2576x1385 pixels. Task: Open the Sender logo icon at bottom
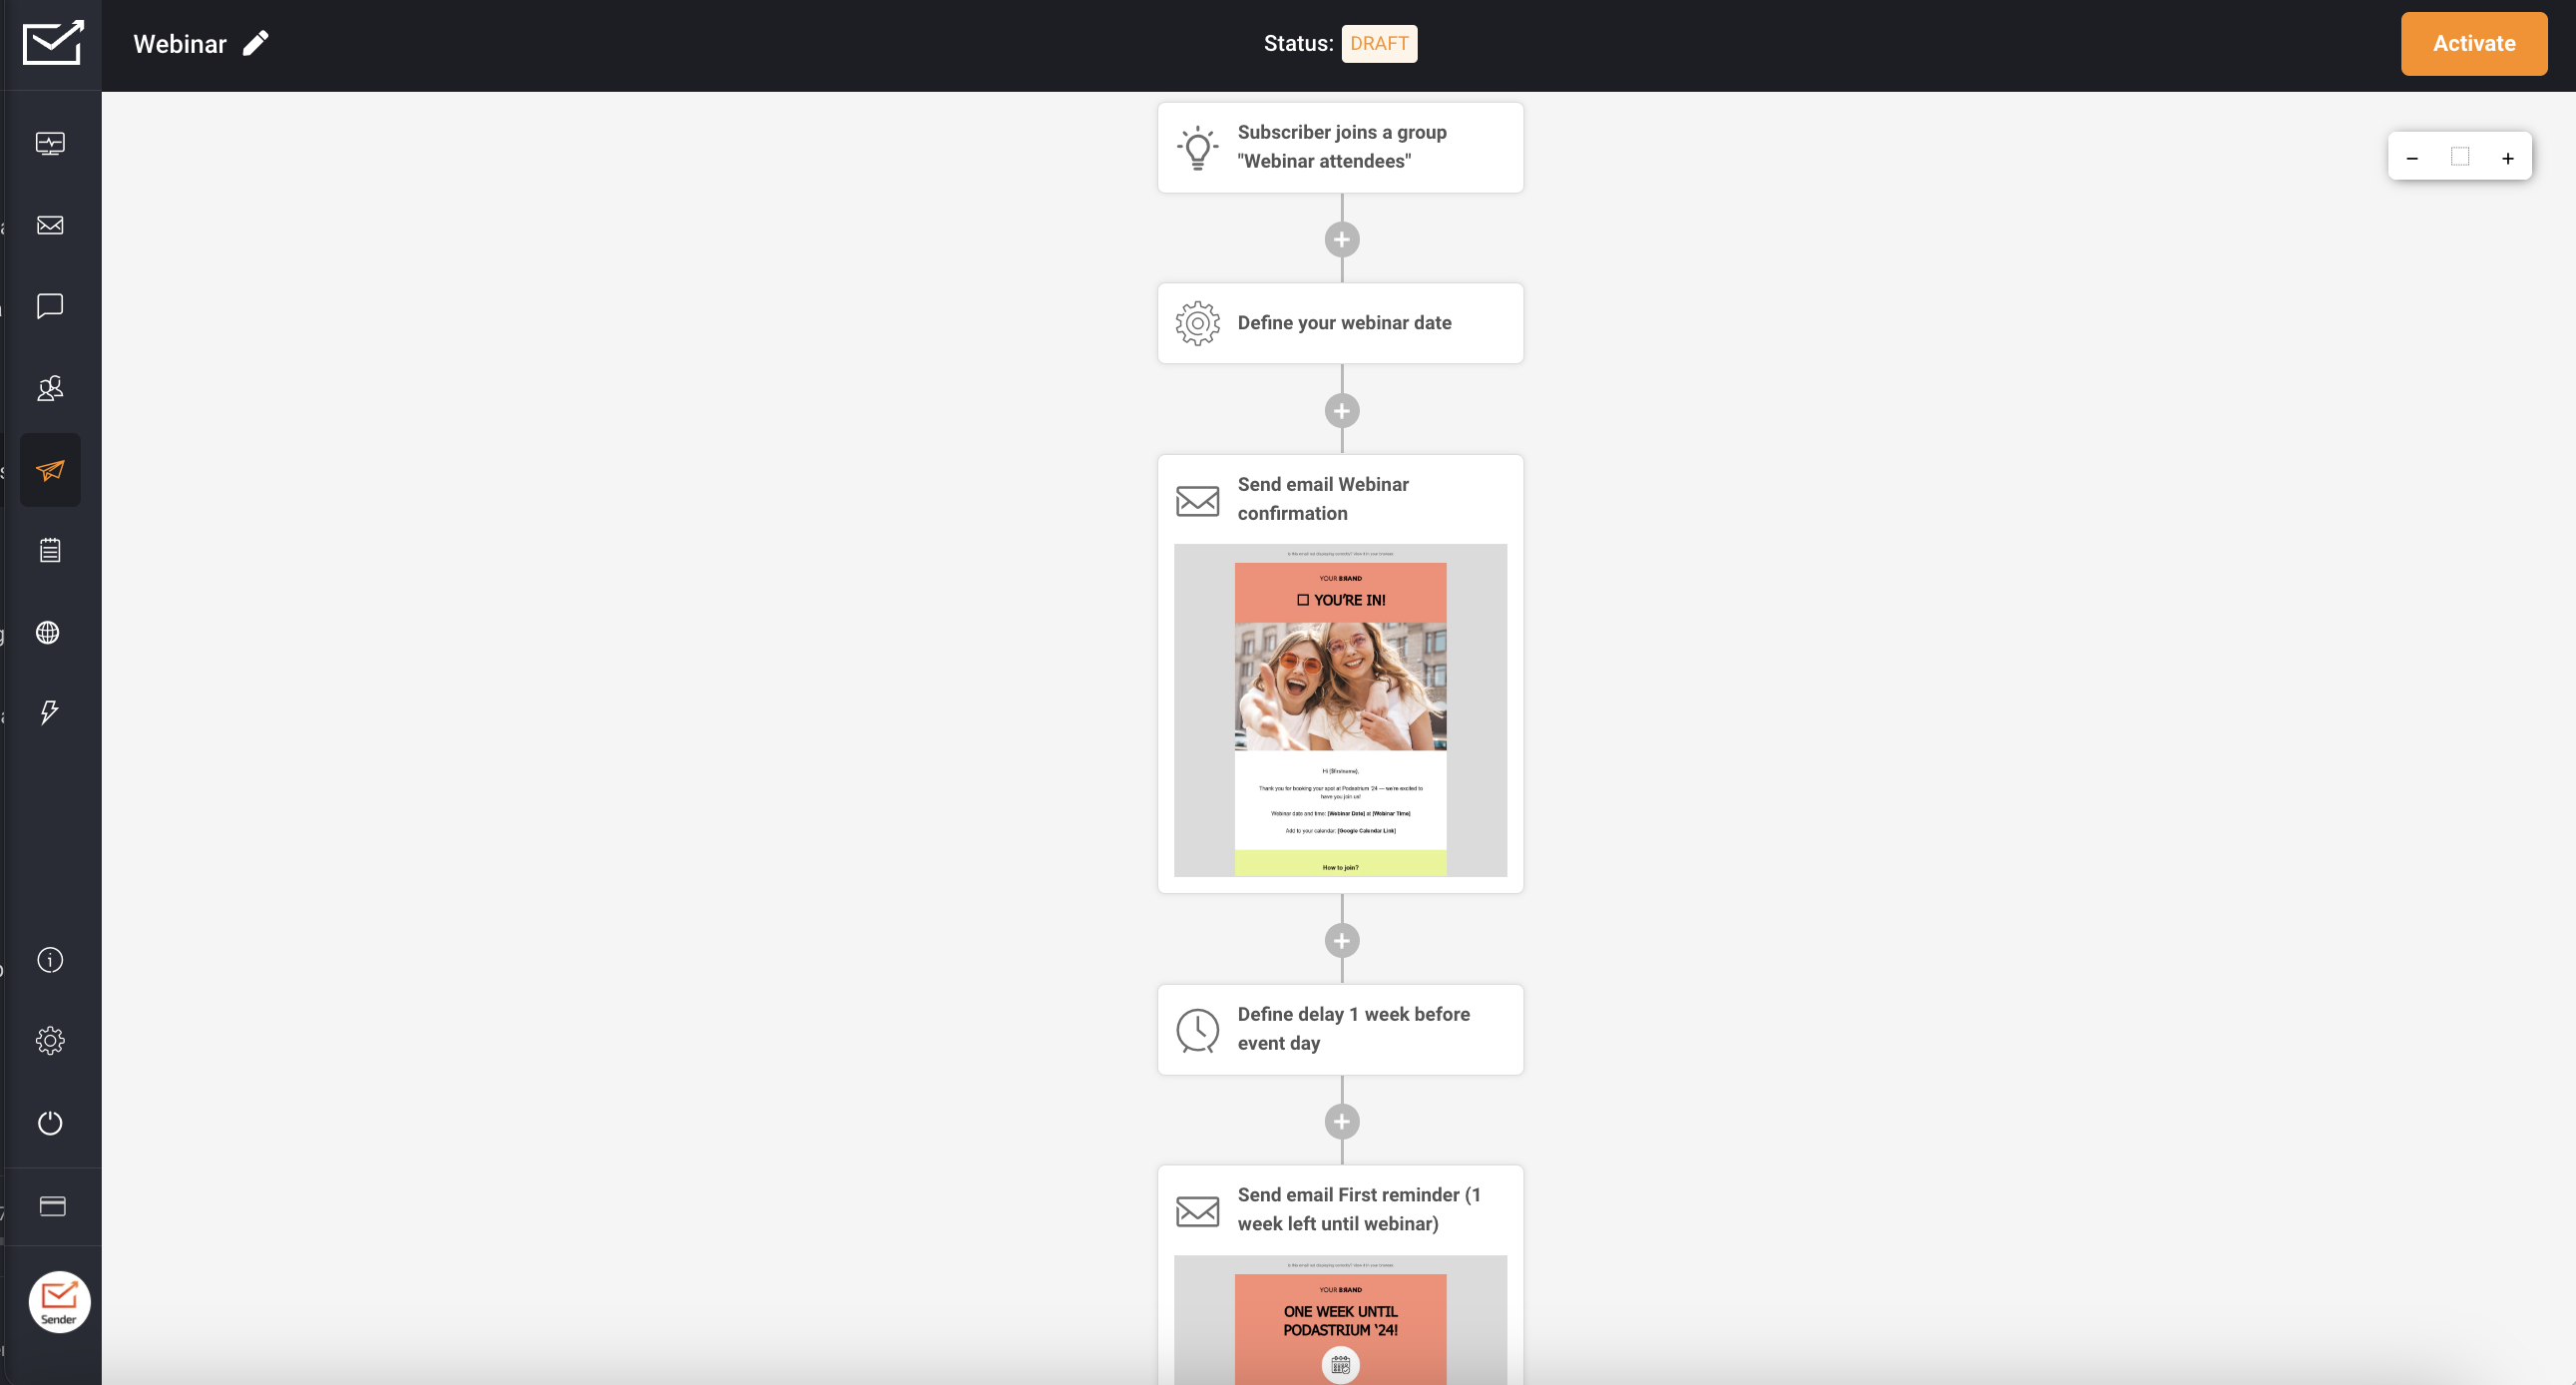[x=58, y=1300]
